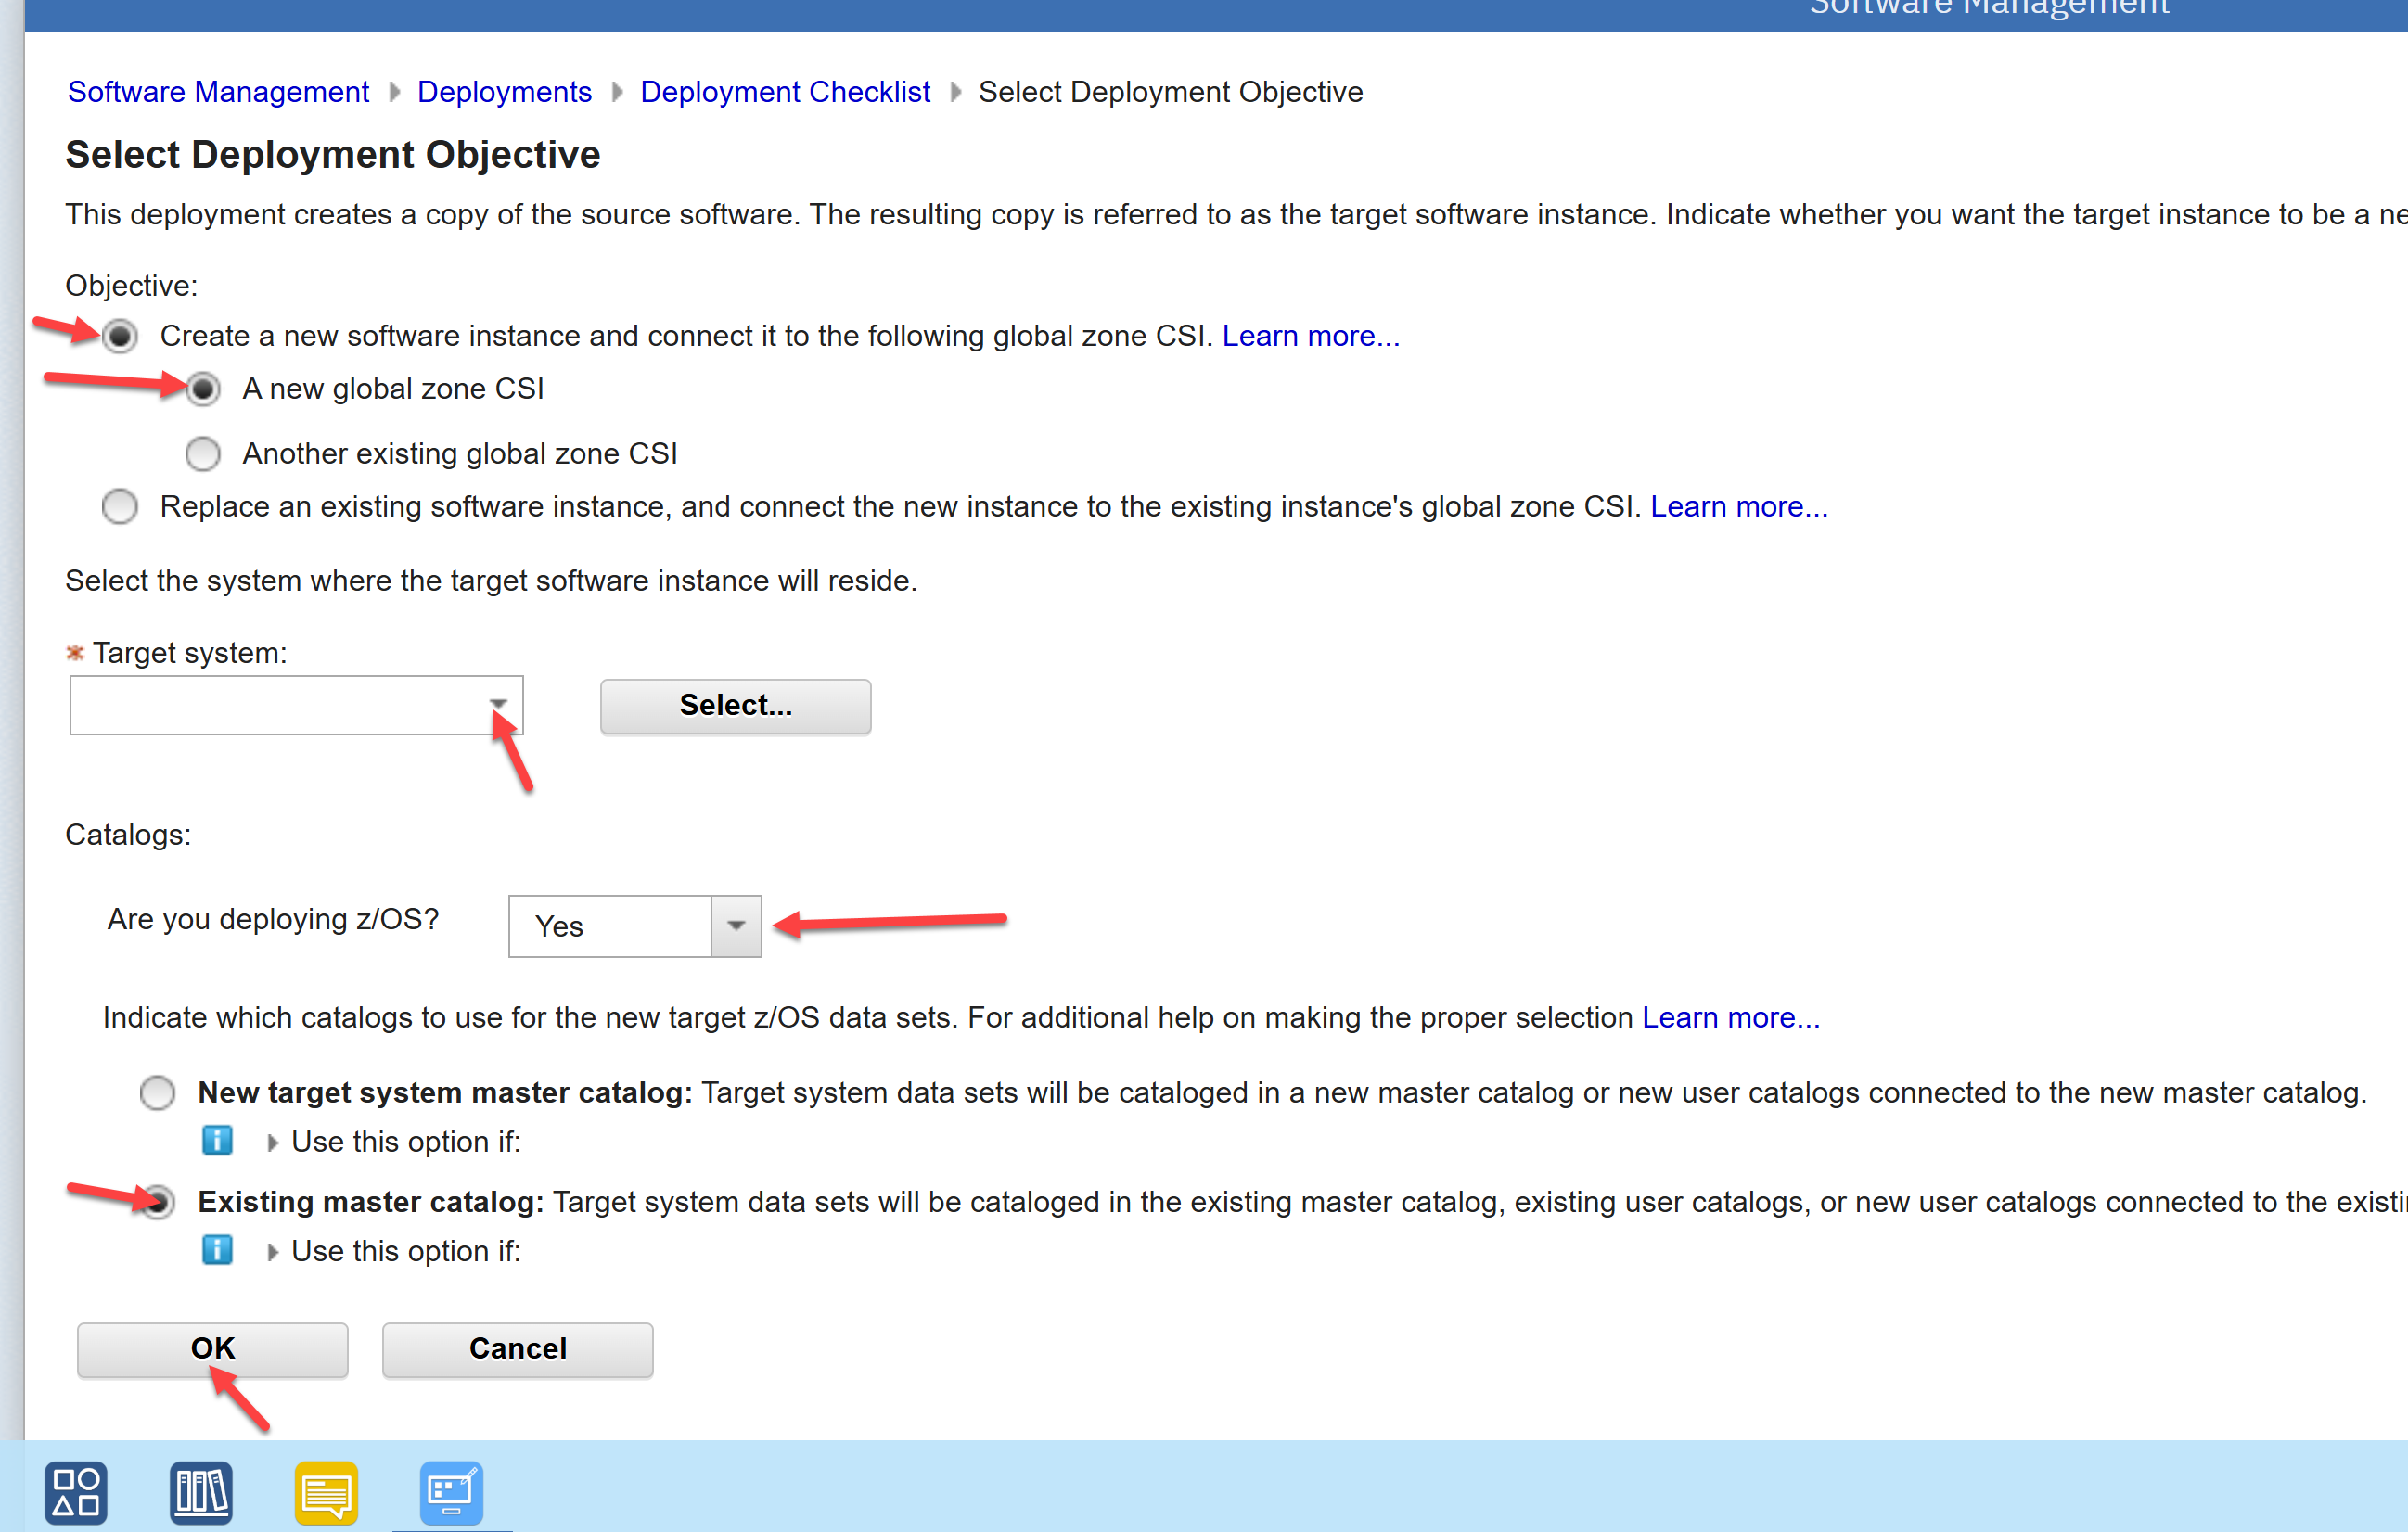Viewport: 2408px width, 1532px height.
Task: Click the 'Select Deployment Objective' breadcrumb text
Action: click(x=1170, y=92)
